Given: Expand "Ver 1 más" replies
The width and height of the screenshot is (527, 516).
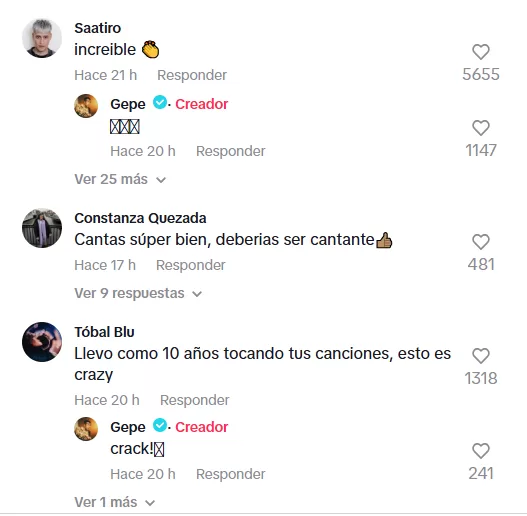Looking at the screenshot, I should pyautogui.click(x=115, y=503).
